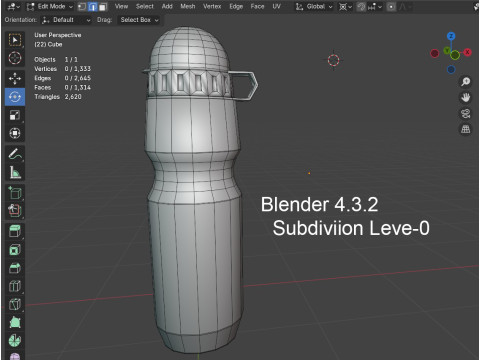Viewport: 480px width, 360px height.
Task: Click the Objects count 1 / 1
Action: point(71,59)
